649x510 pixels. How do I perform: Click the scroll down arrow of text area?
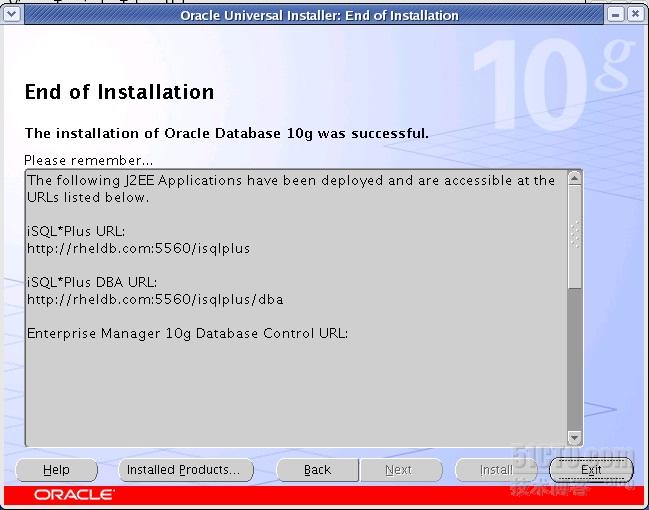click(574, 438)
